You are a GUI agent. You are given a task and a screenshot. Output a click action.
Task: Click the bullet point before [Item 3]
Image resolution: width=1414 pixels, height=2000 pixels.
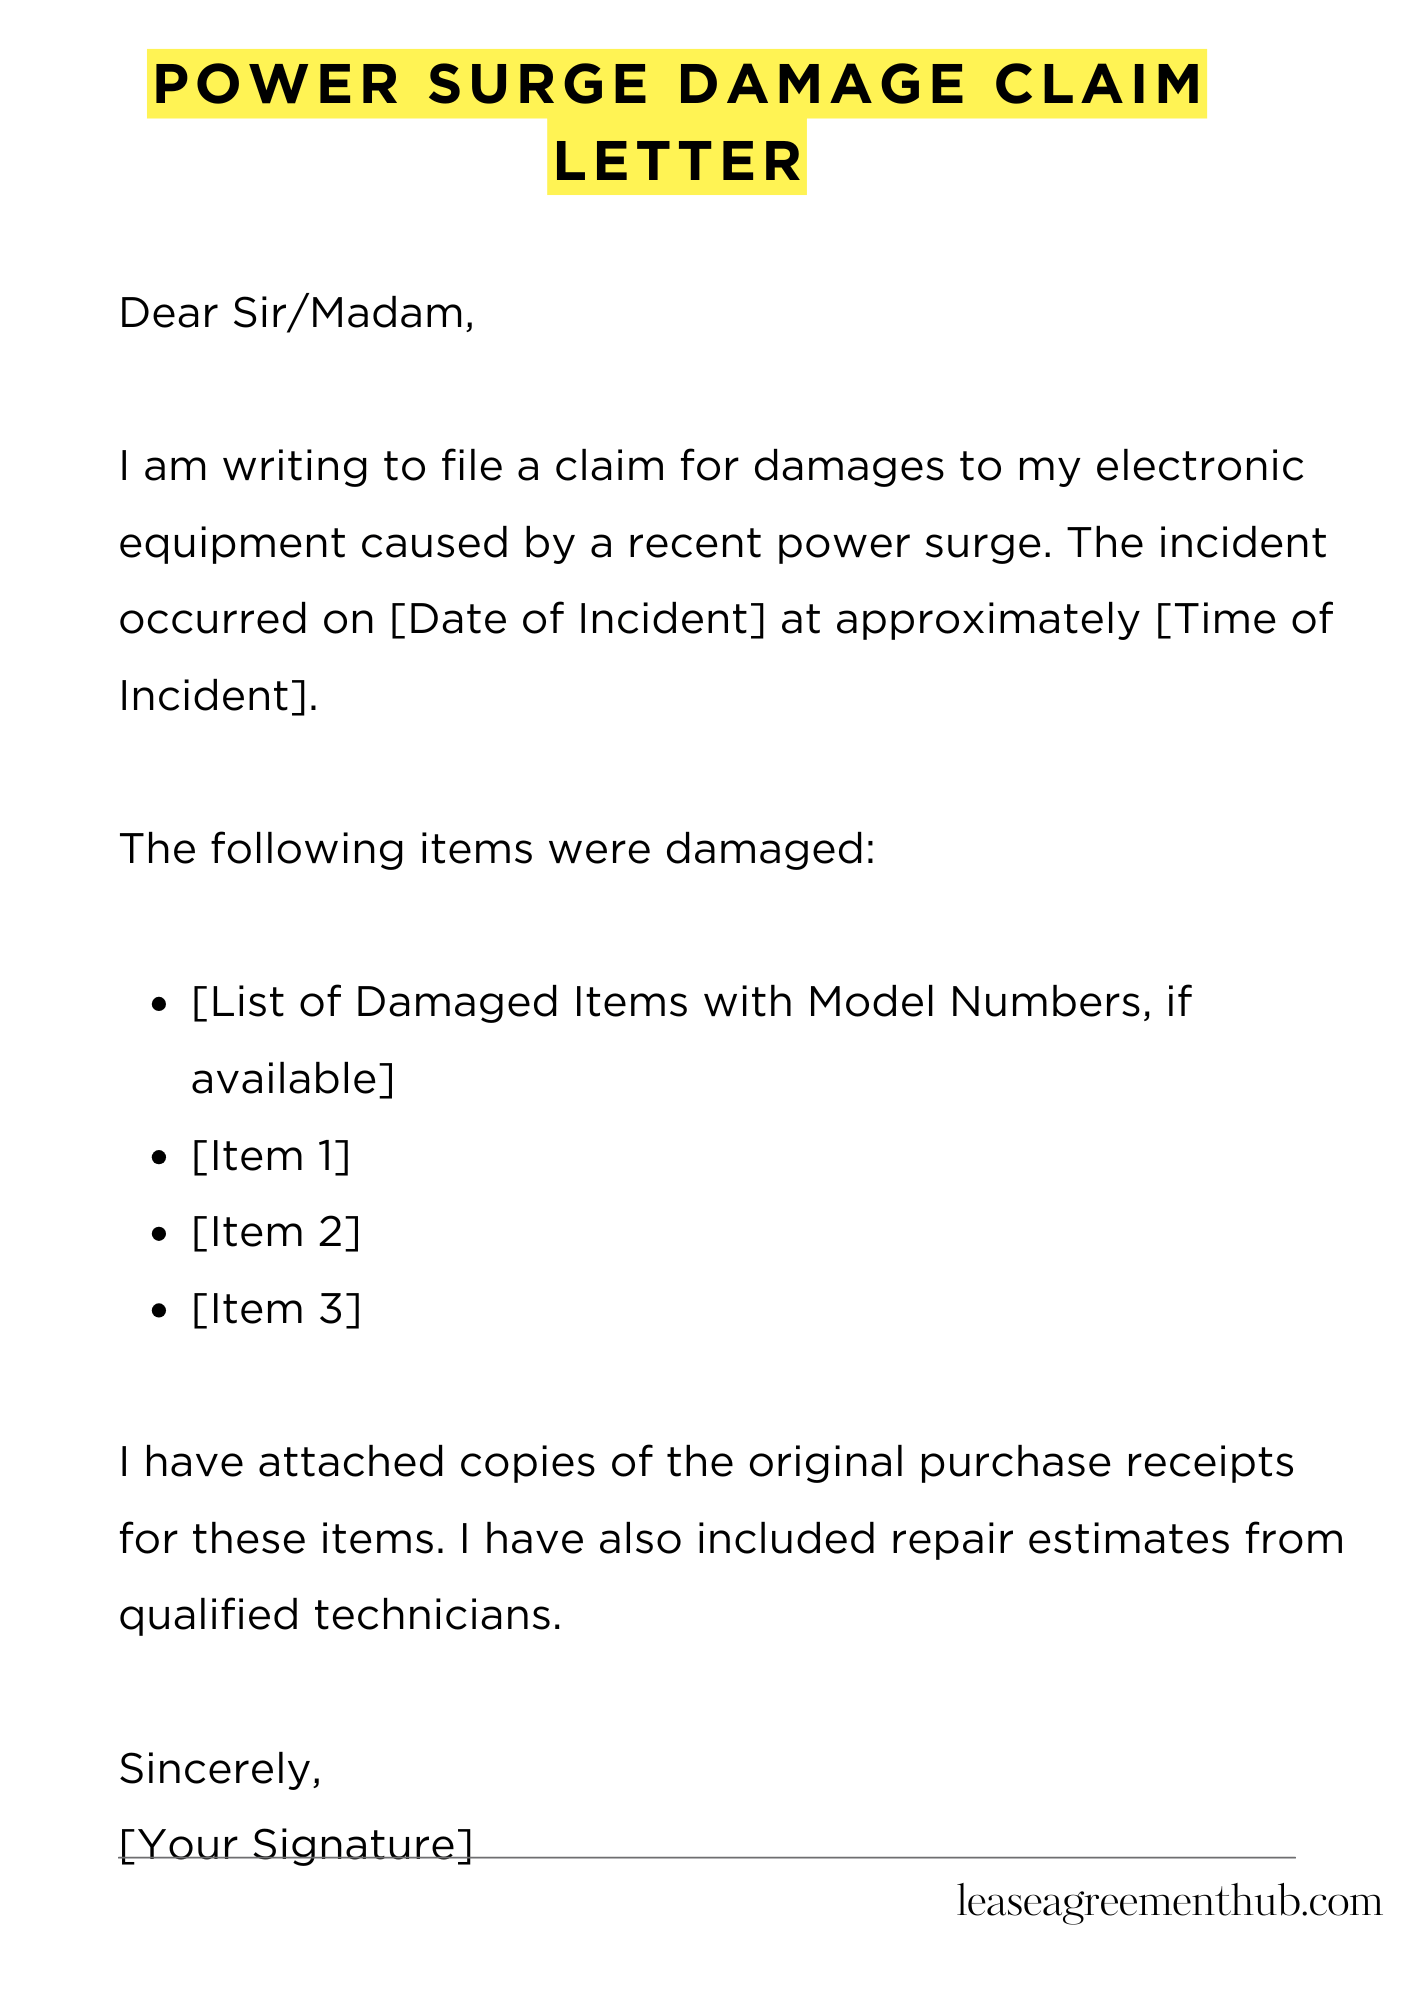click(x=156, y=1312)
